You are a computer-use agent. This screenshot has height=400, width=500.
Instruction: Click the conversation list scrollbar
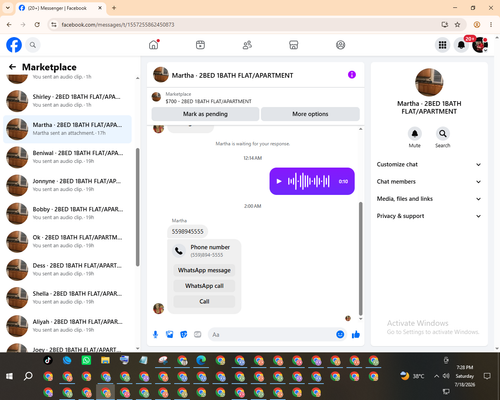[x=137, y=207]
